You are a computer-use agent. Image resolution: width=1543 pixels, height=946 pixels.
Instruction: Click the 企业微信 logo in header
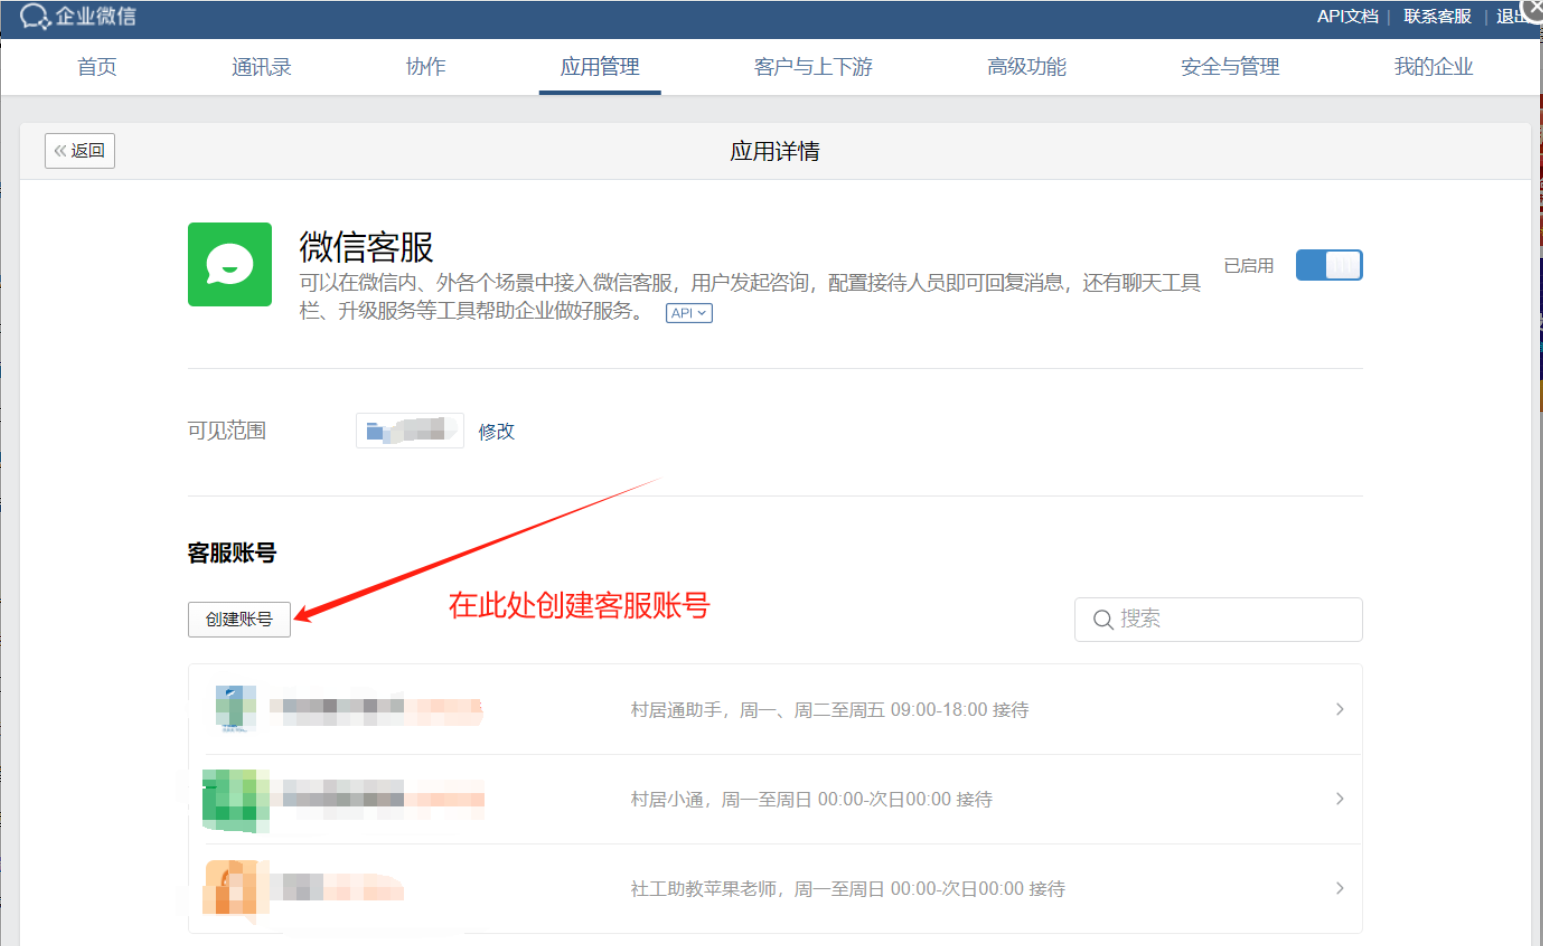78,17
